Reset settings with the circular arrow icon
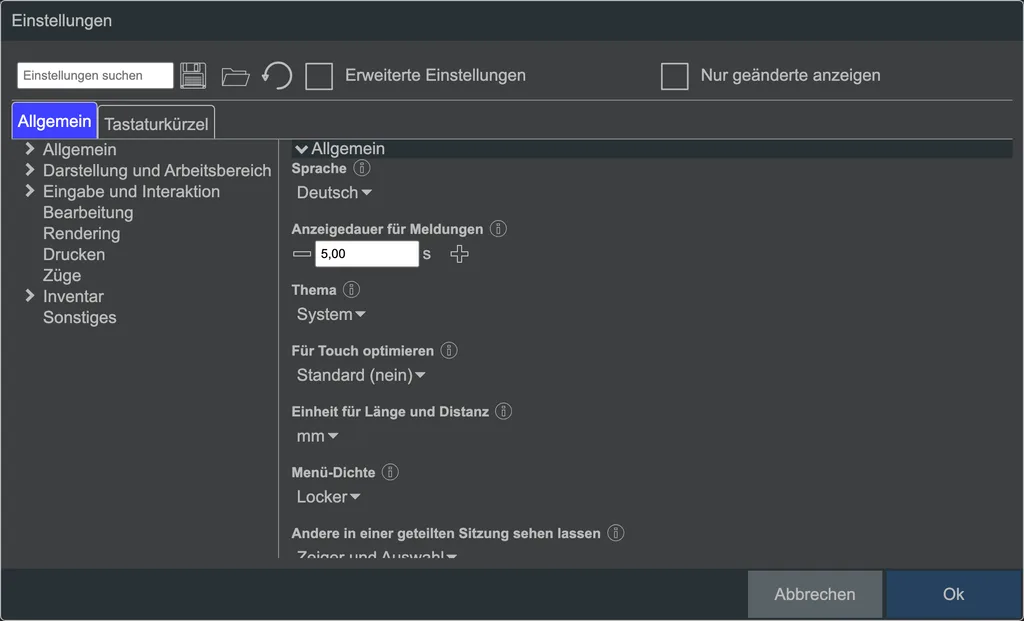 277,76
